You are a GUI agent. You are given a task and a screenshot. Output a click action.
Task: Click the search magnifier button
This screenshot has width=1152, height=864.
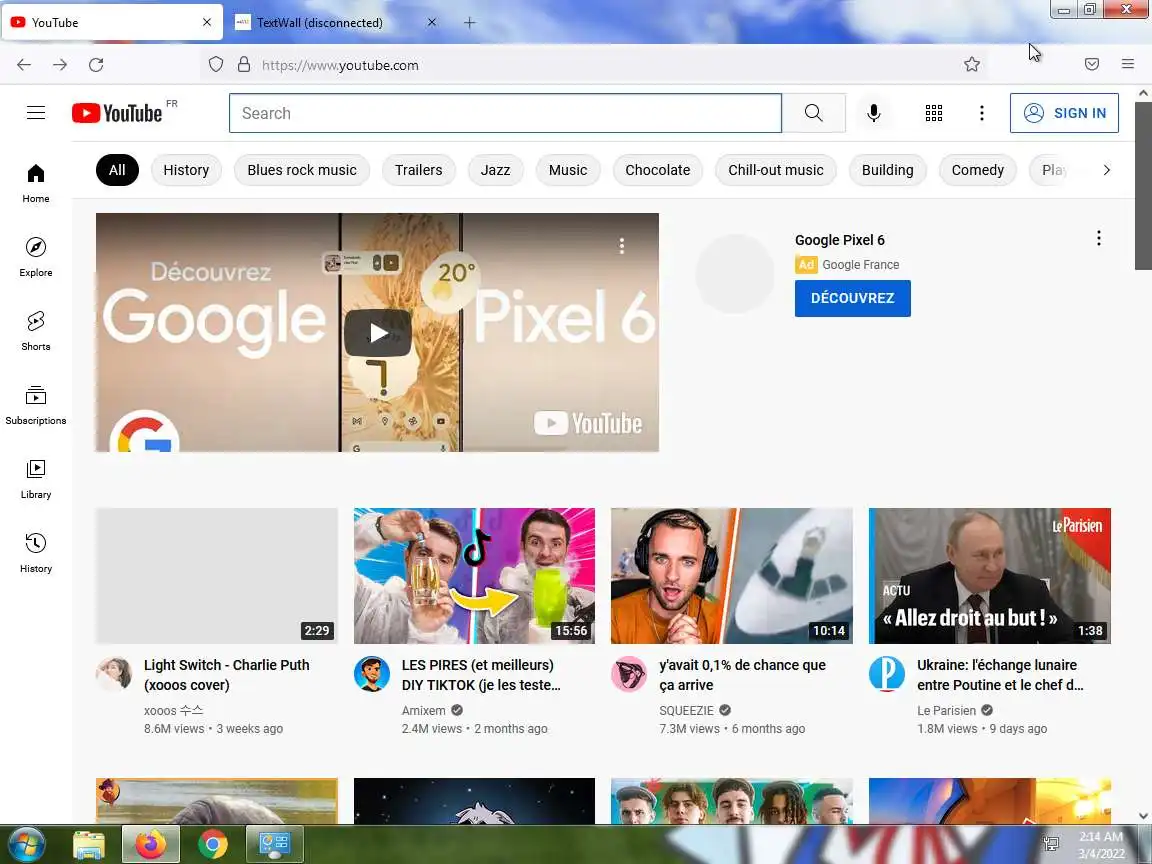813,113
